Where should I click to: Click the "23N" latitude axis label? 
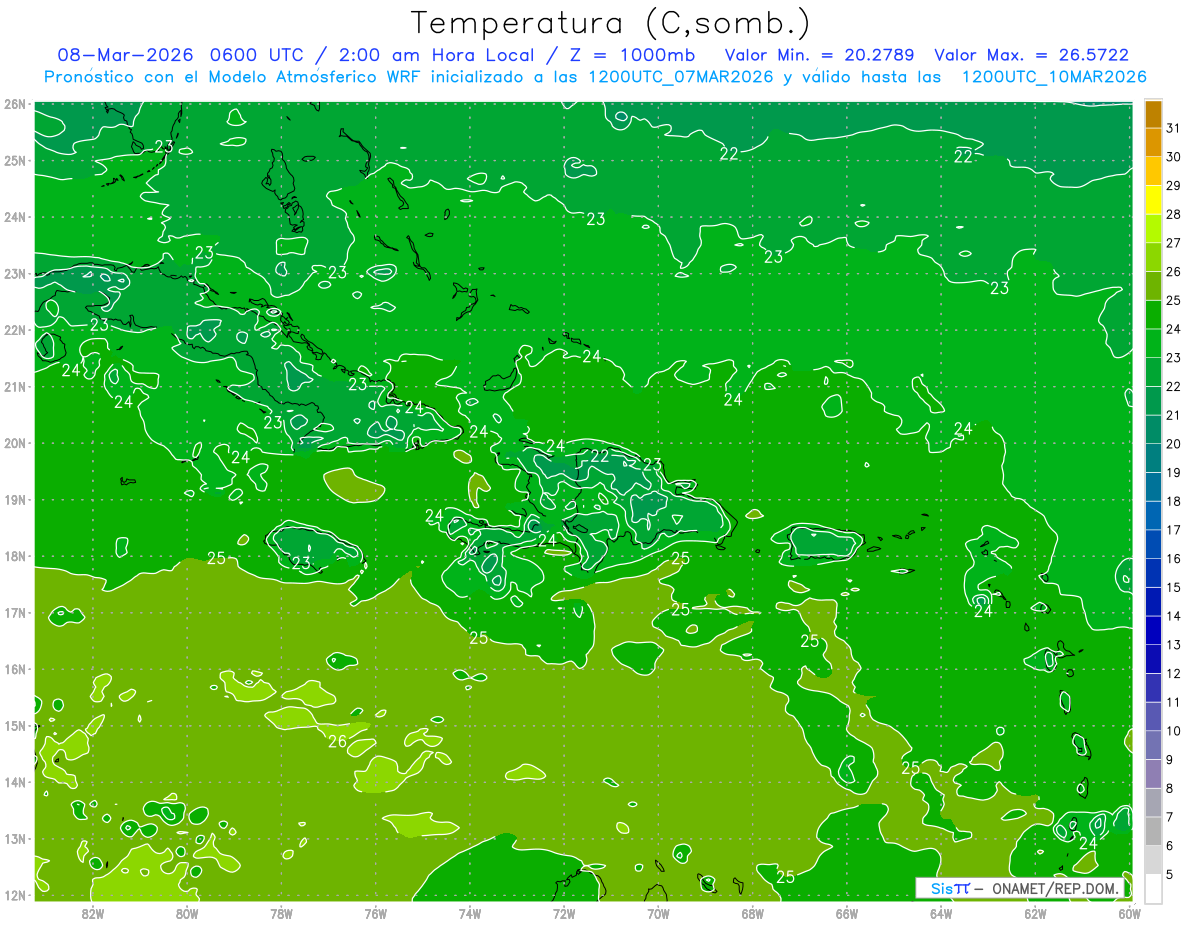(x=15, y=274)
